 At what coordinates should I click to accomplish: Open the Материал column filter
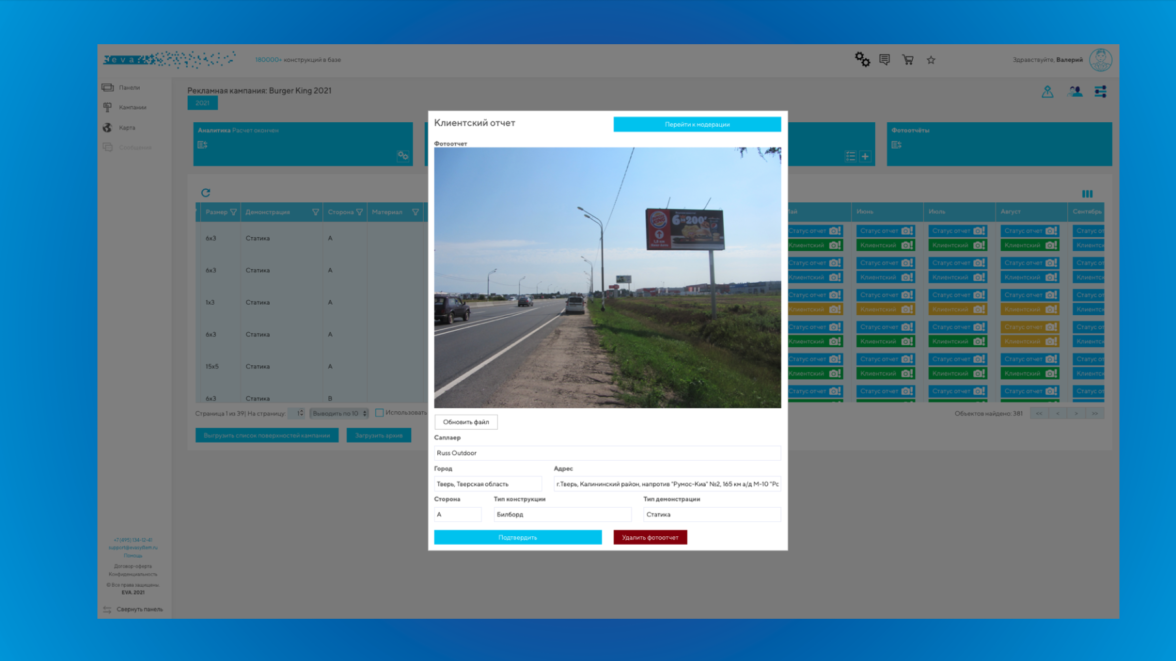coord(415,212)
